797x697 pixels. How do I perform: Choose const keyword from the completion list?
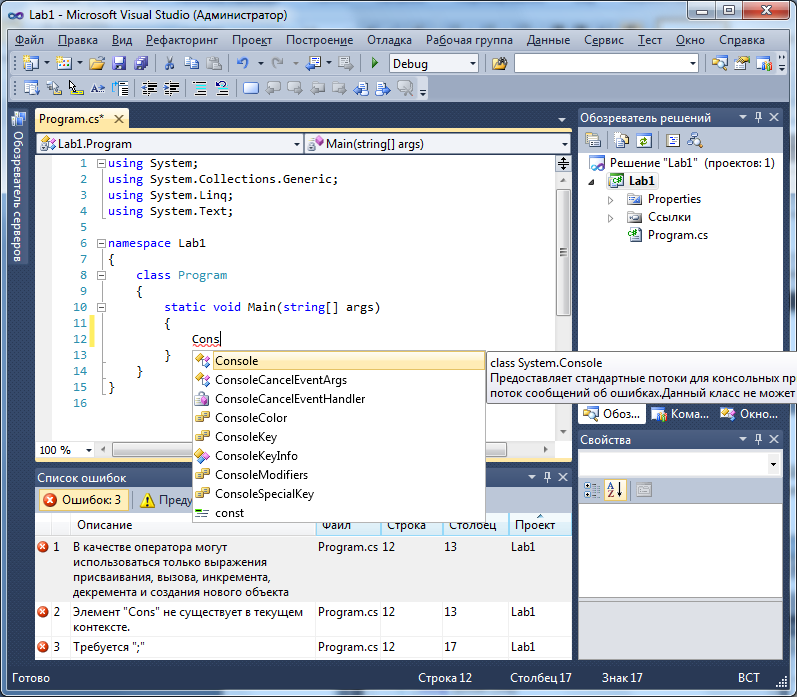coord(339,513)
